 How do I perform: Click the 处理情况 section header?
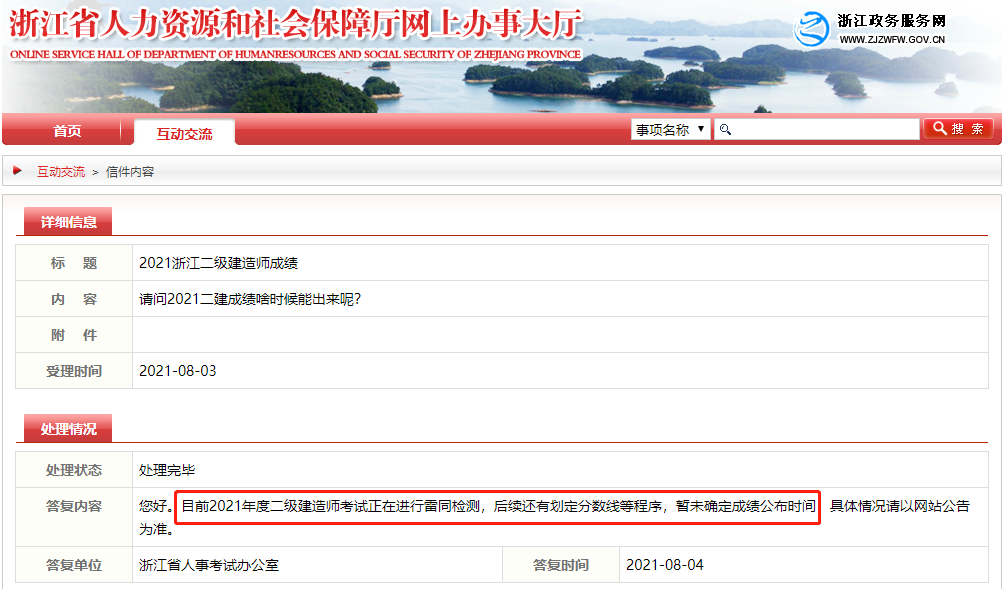(68, 429)
